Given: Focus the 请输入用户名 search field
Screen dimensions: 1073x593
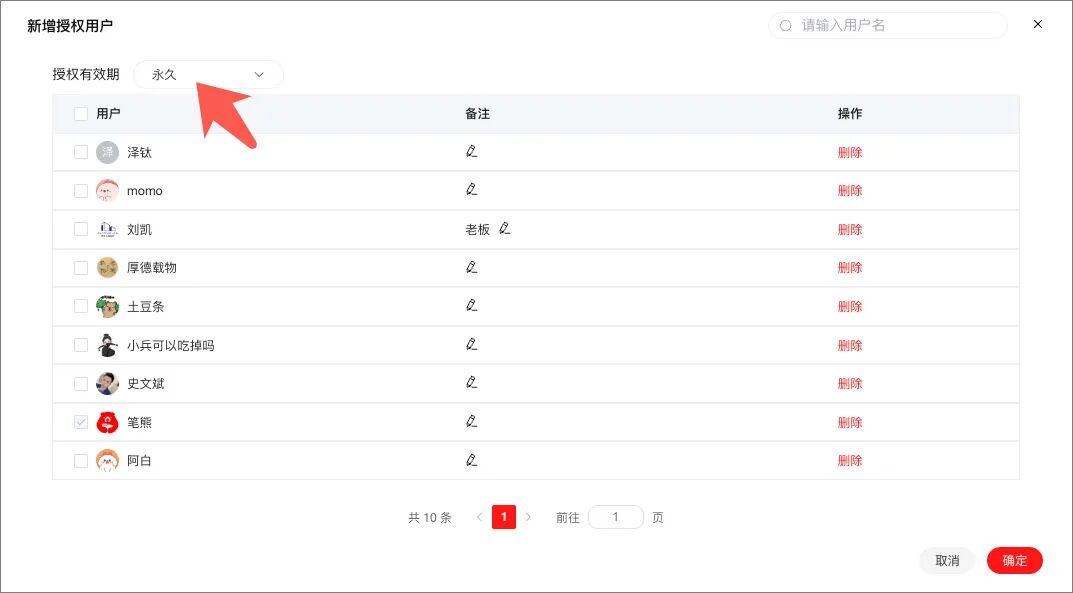Looking at the screenshot, I should 888,25.
